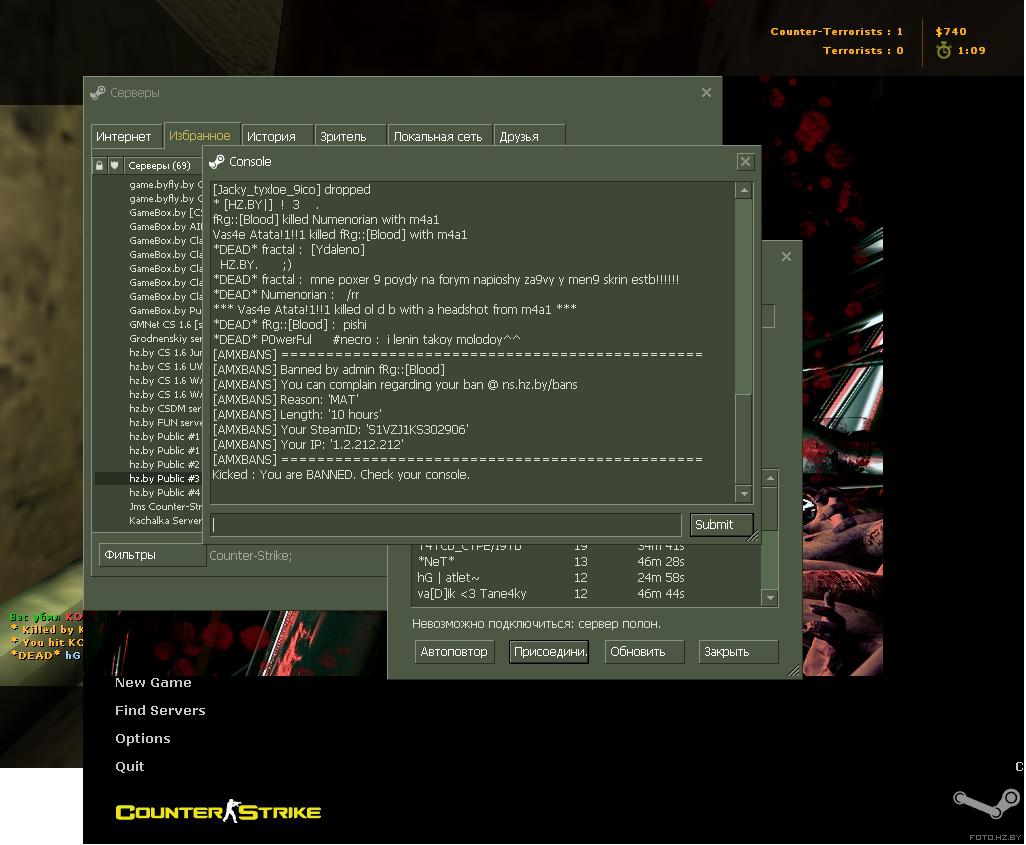Select the hz.by FUN server row
This screenshot has height=845, width=1026.
149,422
